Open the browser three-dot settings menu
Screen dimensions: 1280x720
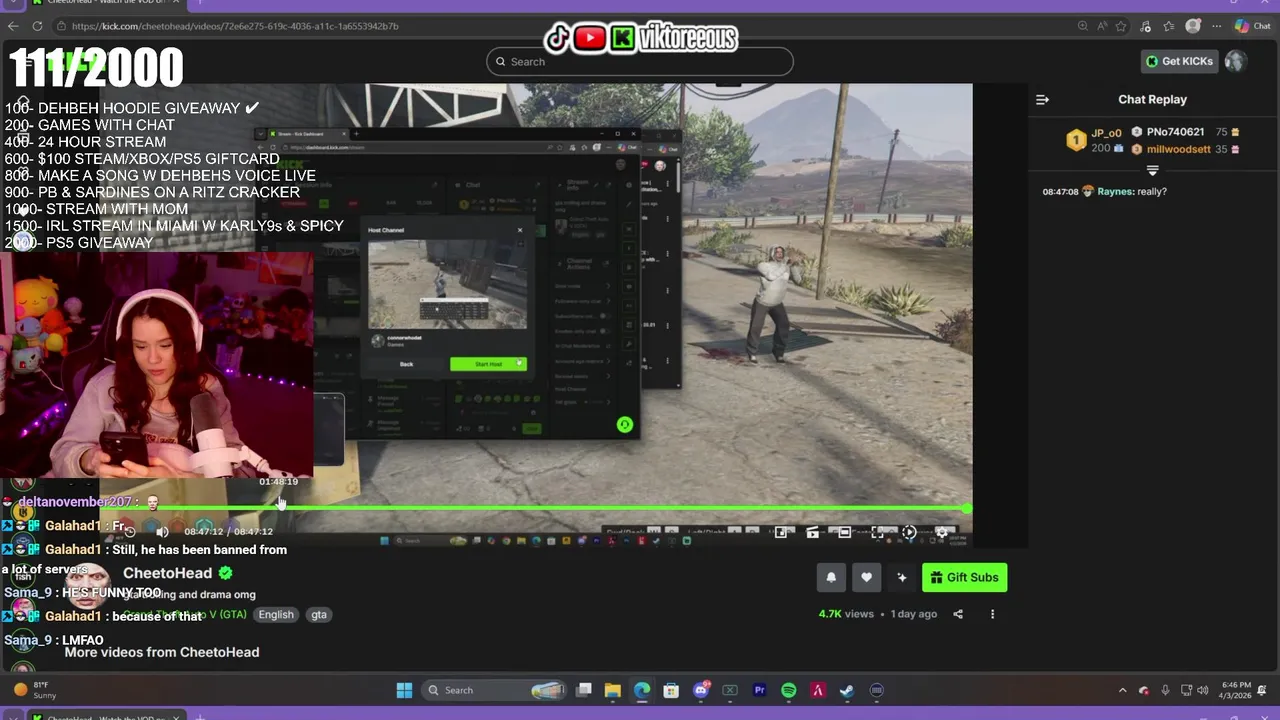click(x=1216, y=26)
